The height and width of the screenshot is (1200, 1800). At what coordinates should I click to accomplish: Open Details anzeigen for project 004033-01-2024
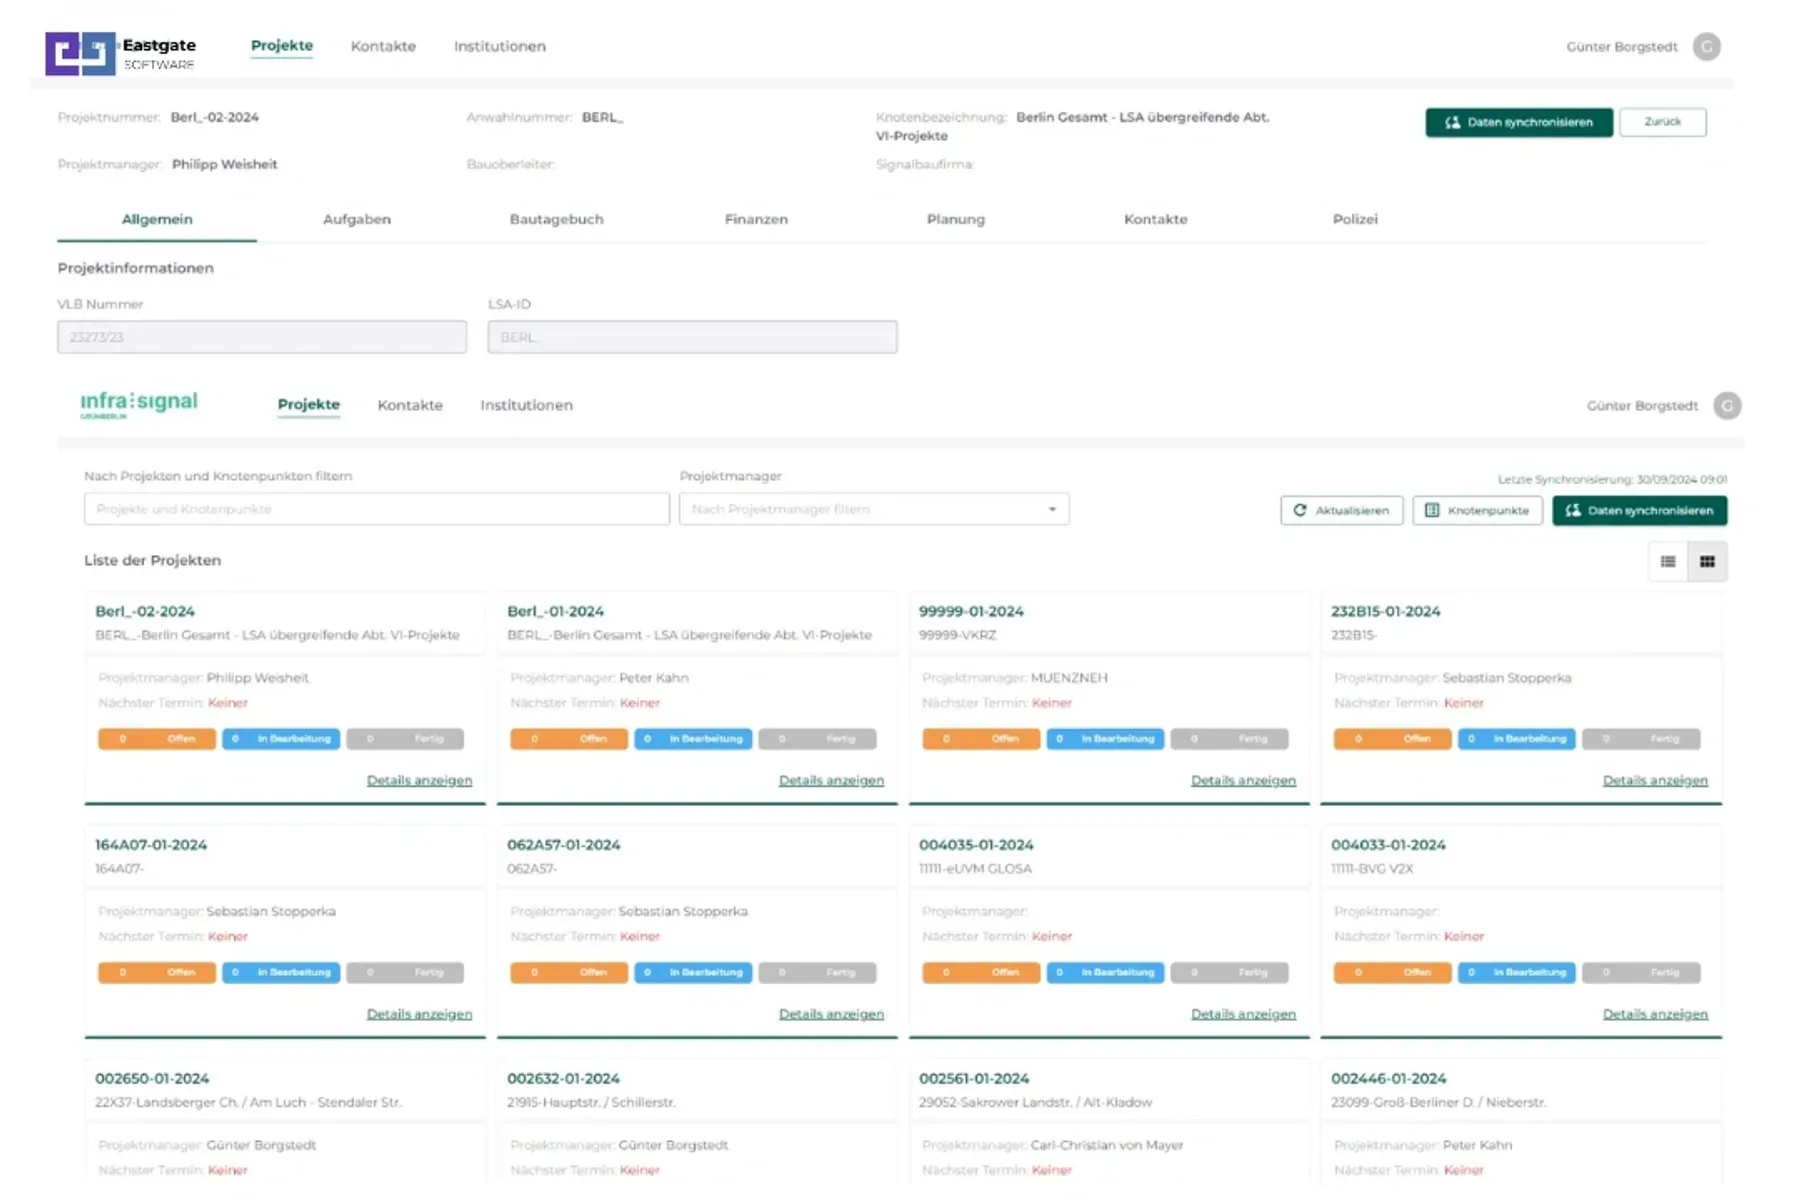[x=1655, y=1013]
